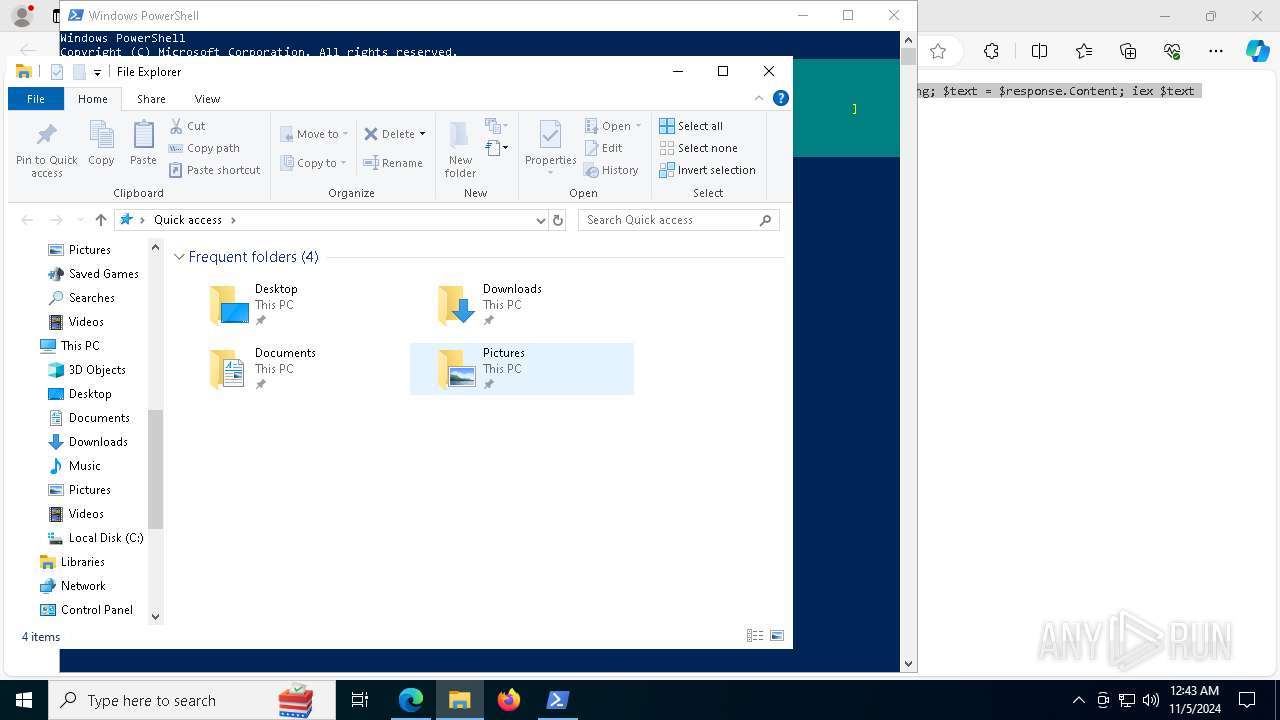
Task: Select the Desktop frequent folder
Action: click(294, 305)
